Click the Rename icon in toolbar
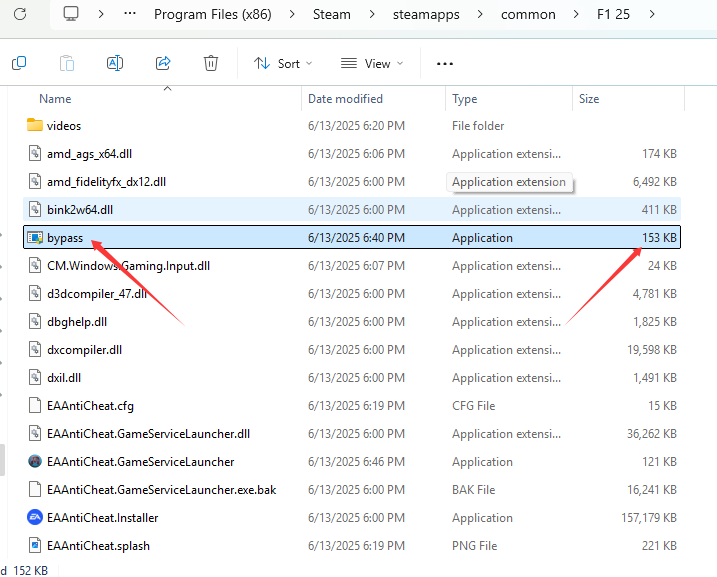717x577 pixels. tap(115, 63)
